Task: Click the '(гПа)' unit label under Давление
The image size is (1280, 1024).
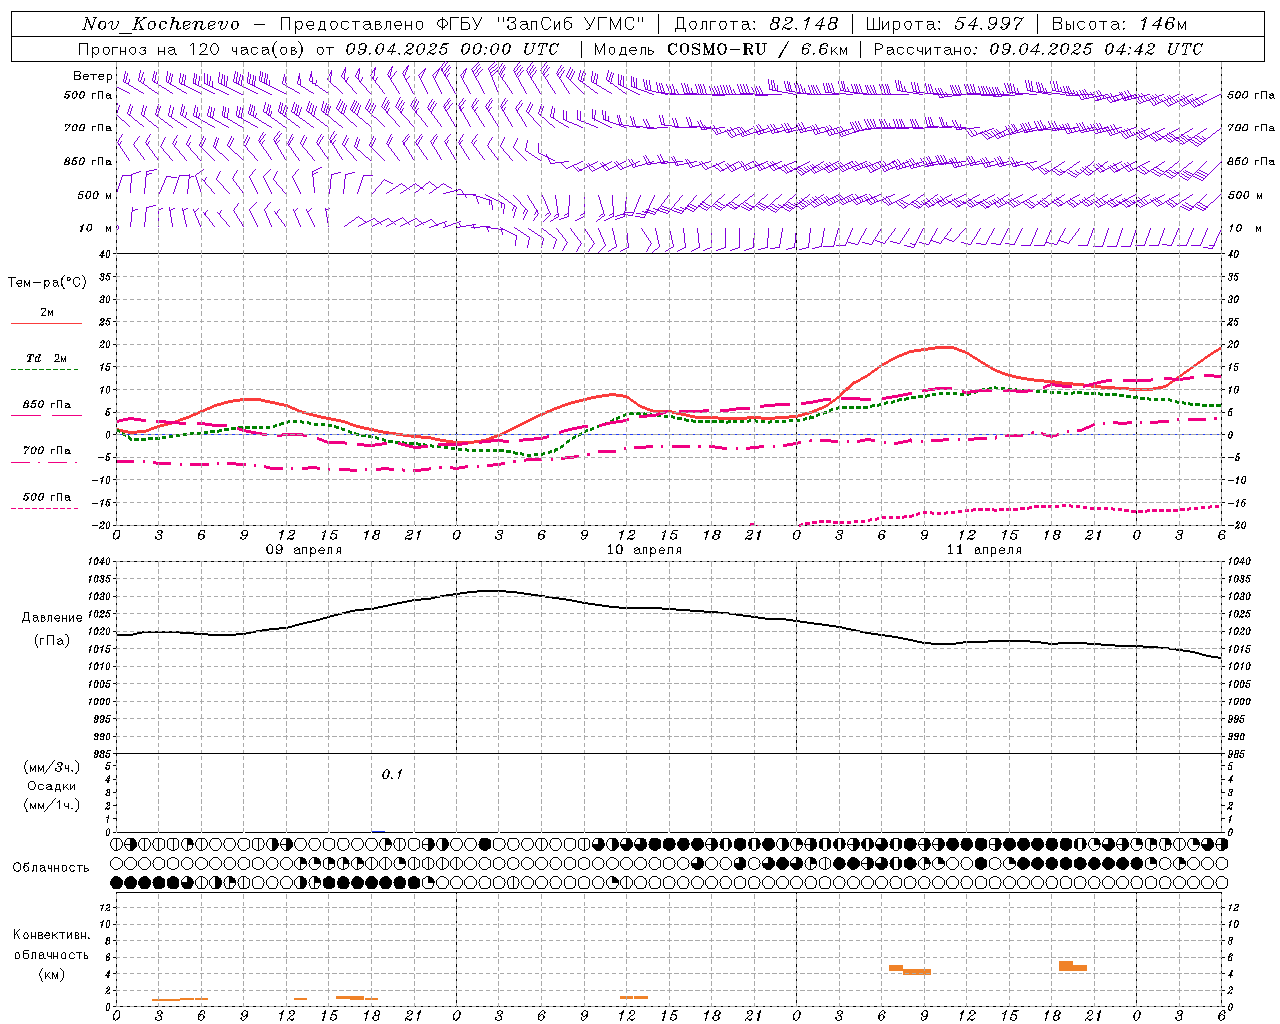Action: (x=52, y=641)
